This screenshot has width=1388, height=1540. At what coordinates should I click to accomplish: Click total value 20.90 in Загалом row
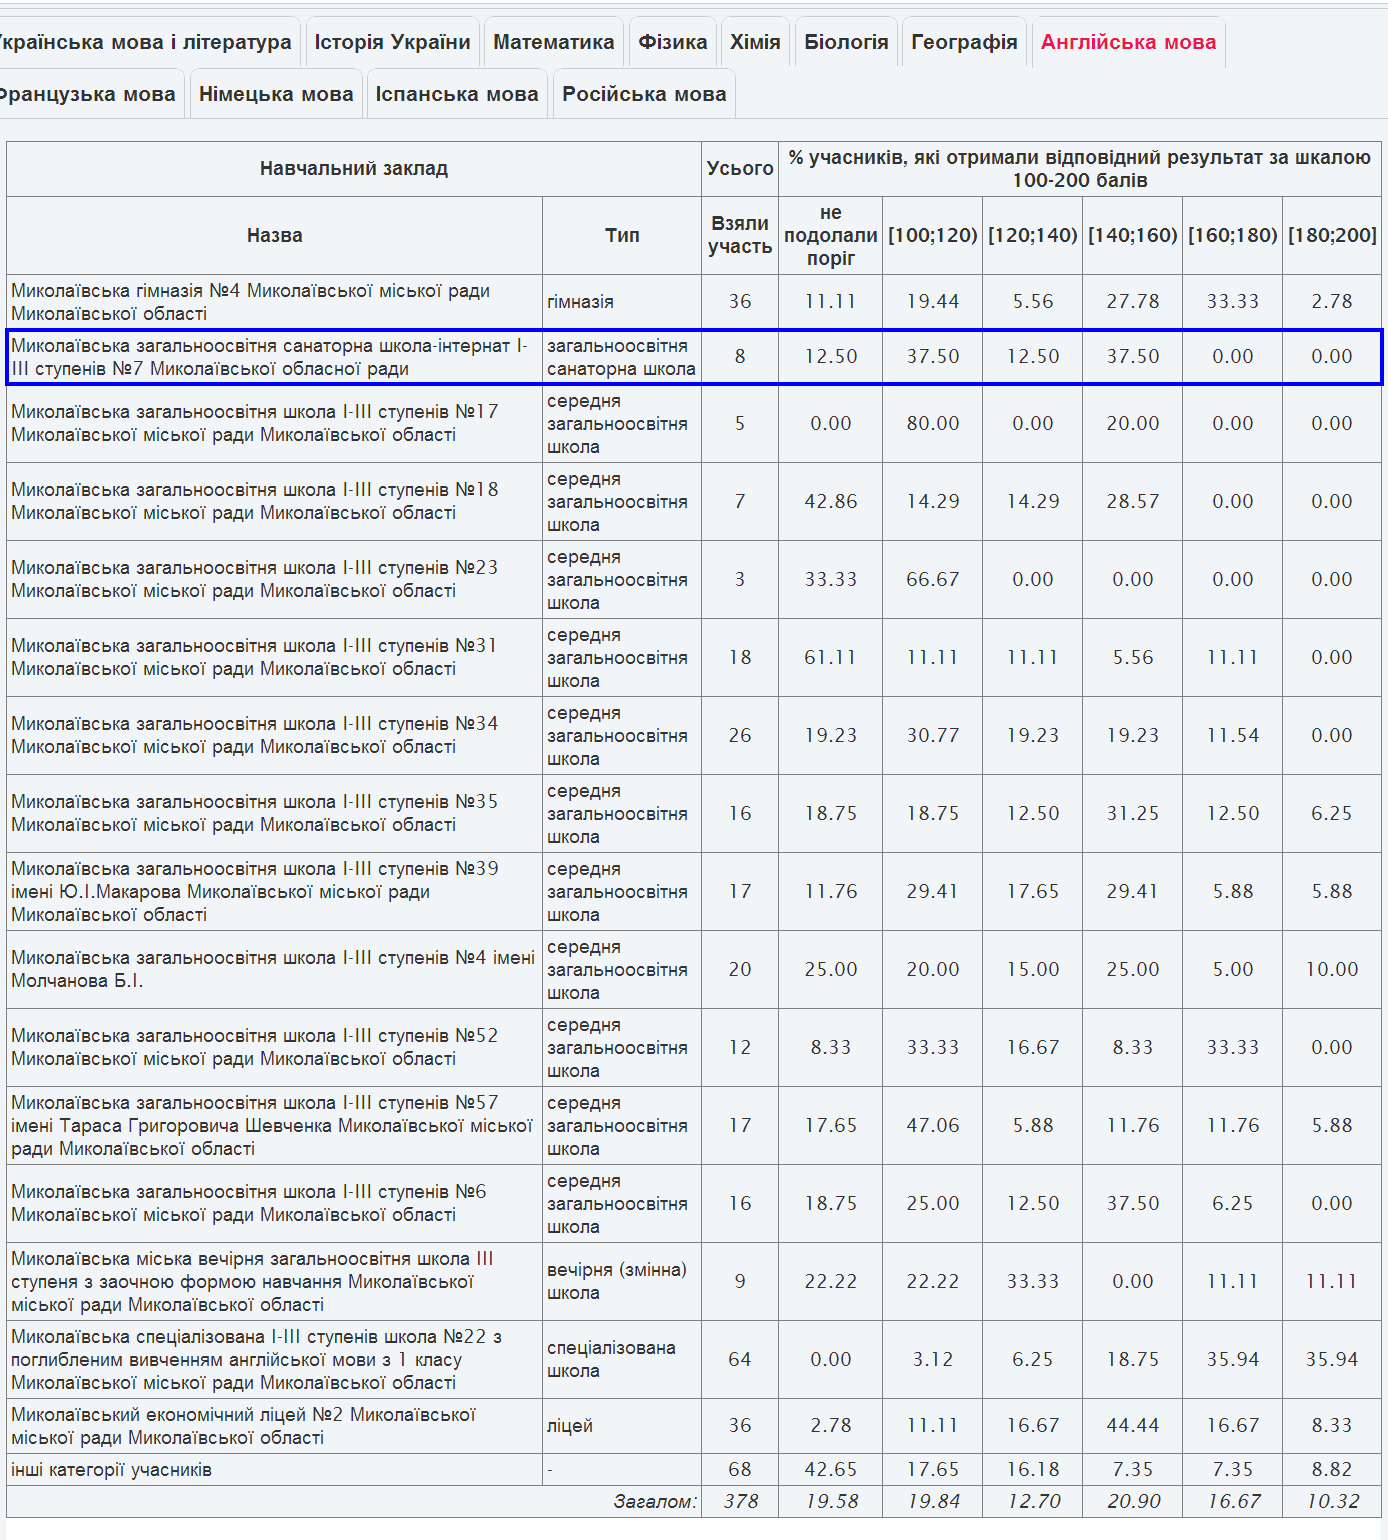point(1133,1501)
